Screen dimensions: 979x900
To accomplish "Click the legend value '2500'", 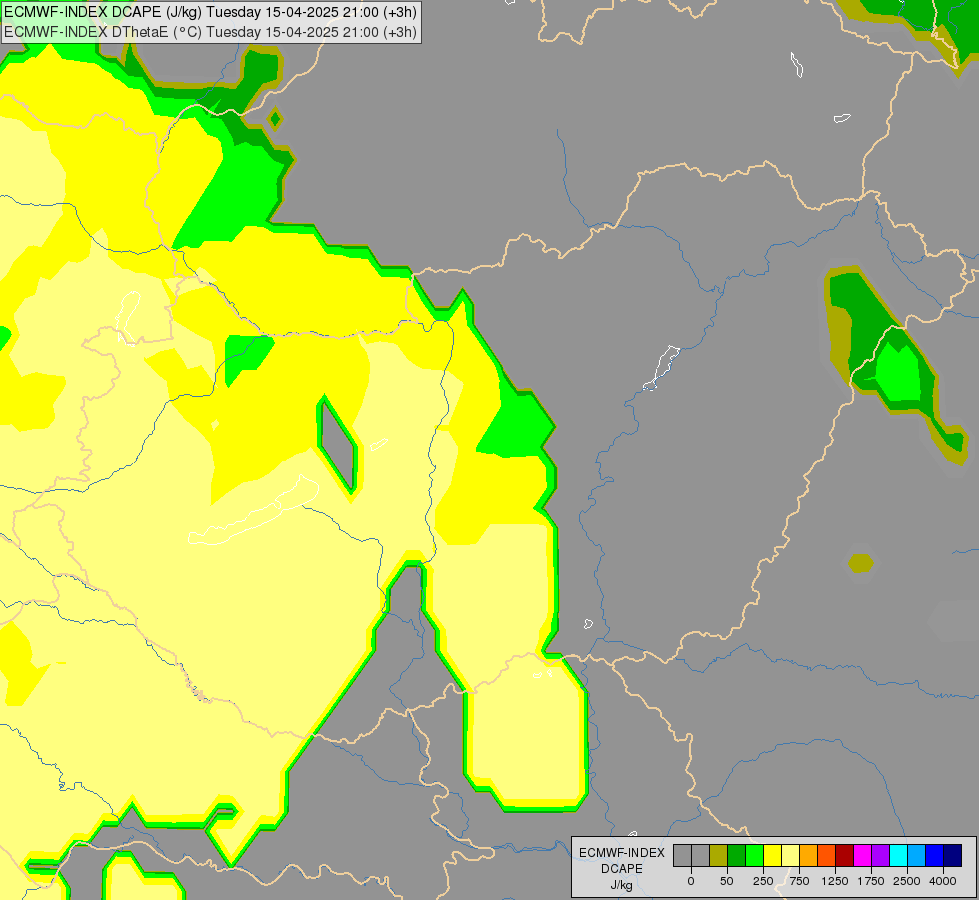I will [x=907, y=881].
